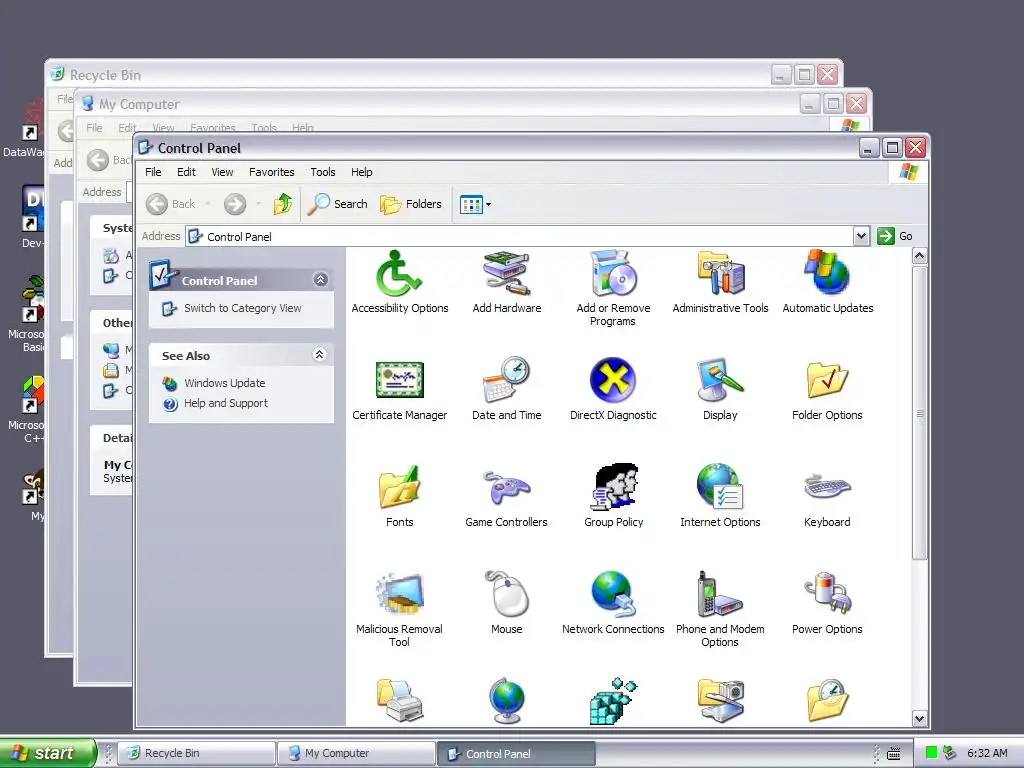1024x768 pixels.
Task: Click the Up folder toolbar icon
Action: [x=283, y=204]
